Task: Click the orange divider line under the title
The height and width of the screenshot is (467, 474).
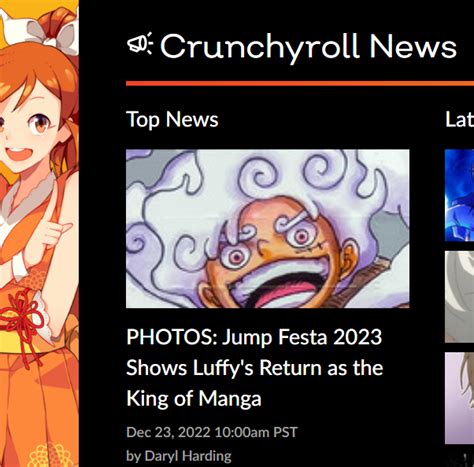Action: (x=300, y=83)
